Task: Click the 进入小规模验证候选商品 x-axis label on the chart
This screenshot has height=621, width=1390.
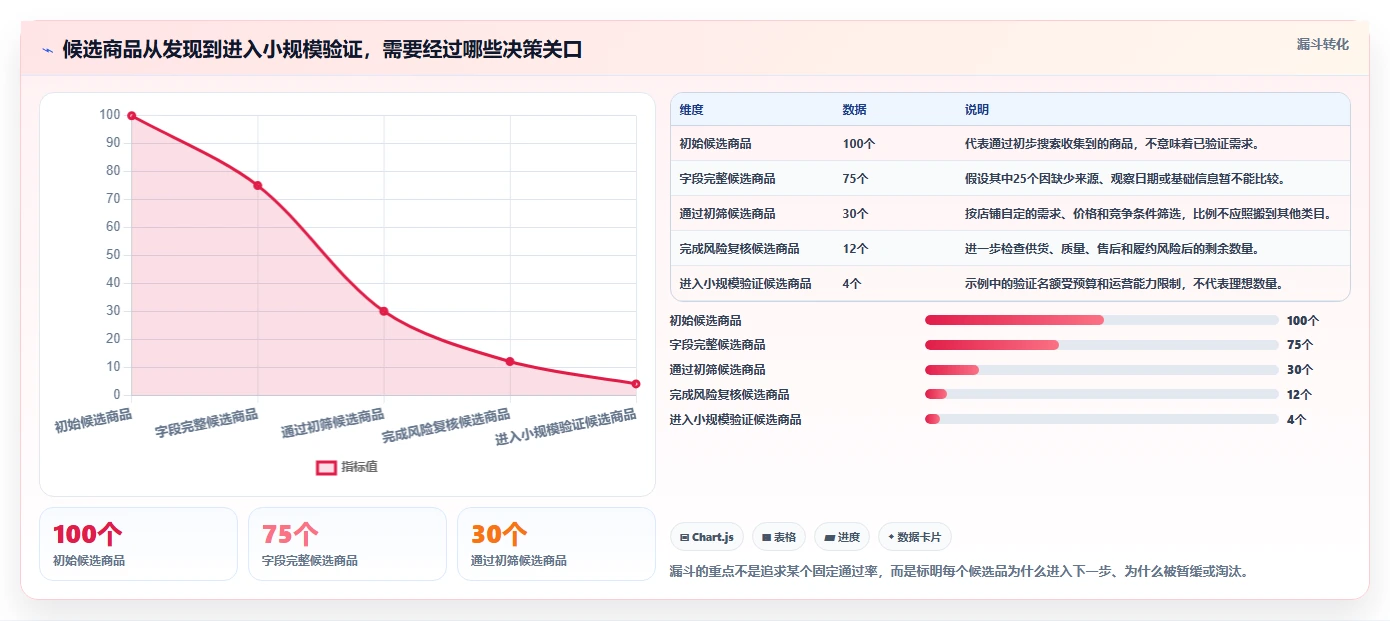Action: (x=566, y=427)
